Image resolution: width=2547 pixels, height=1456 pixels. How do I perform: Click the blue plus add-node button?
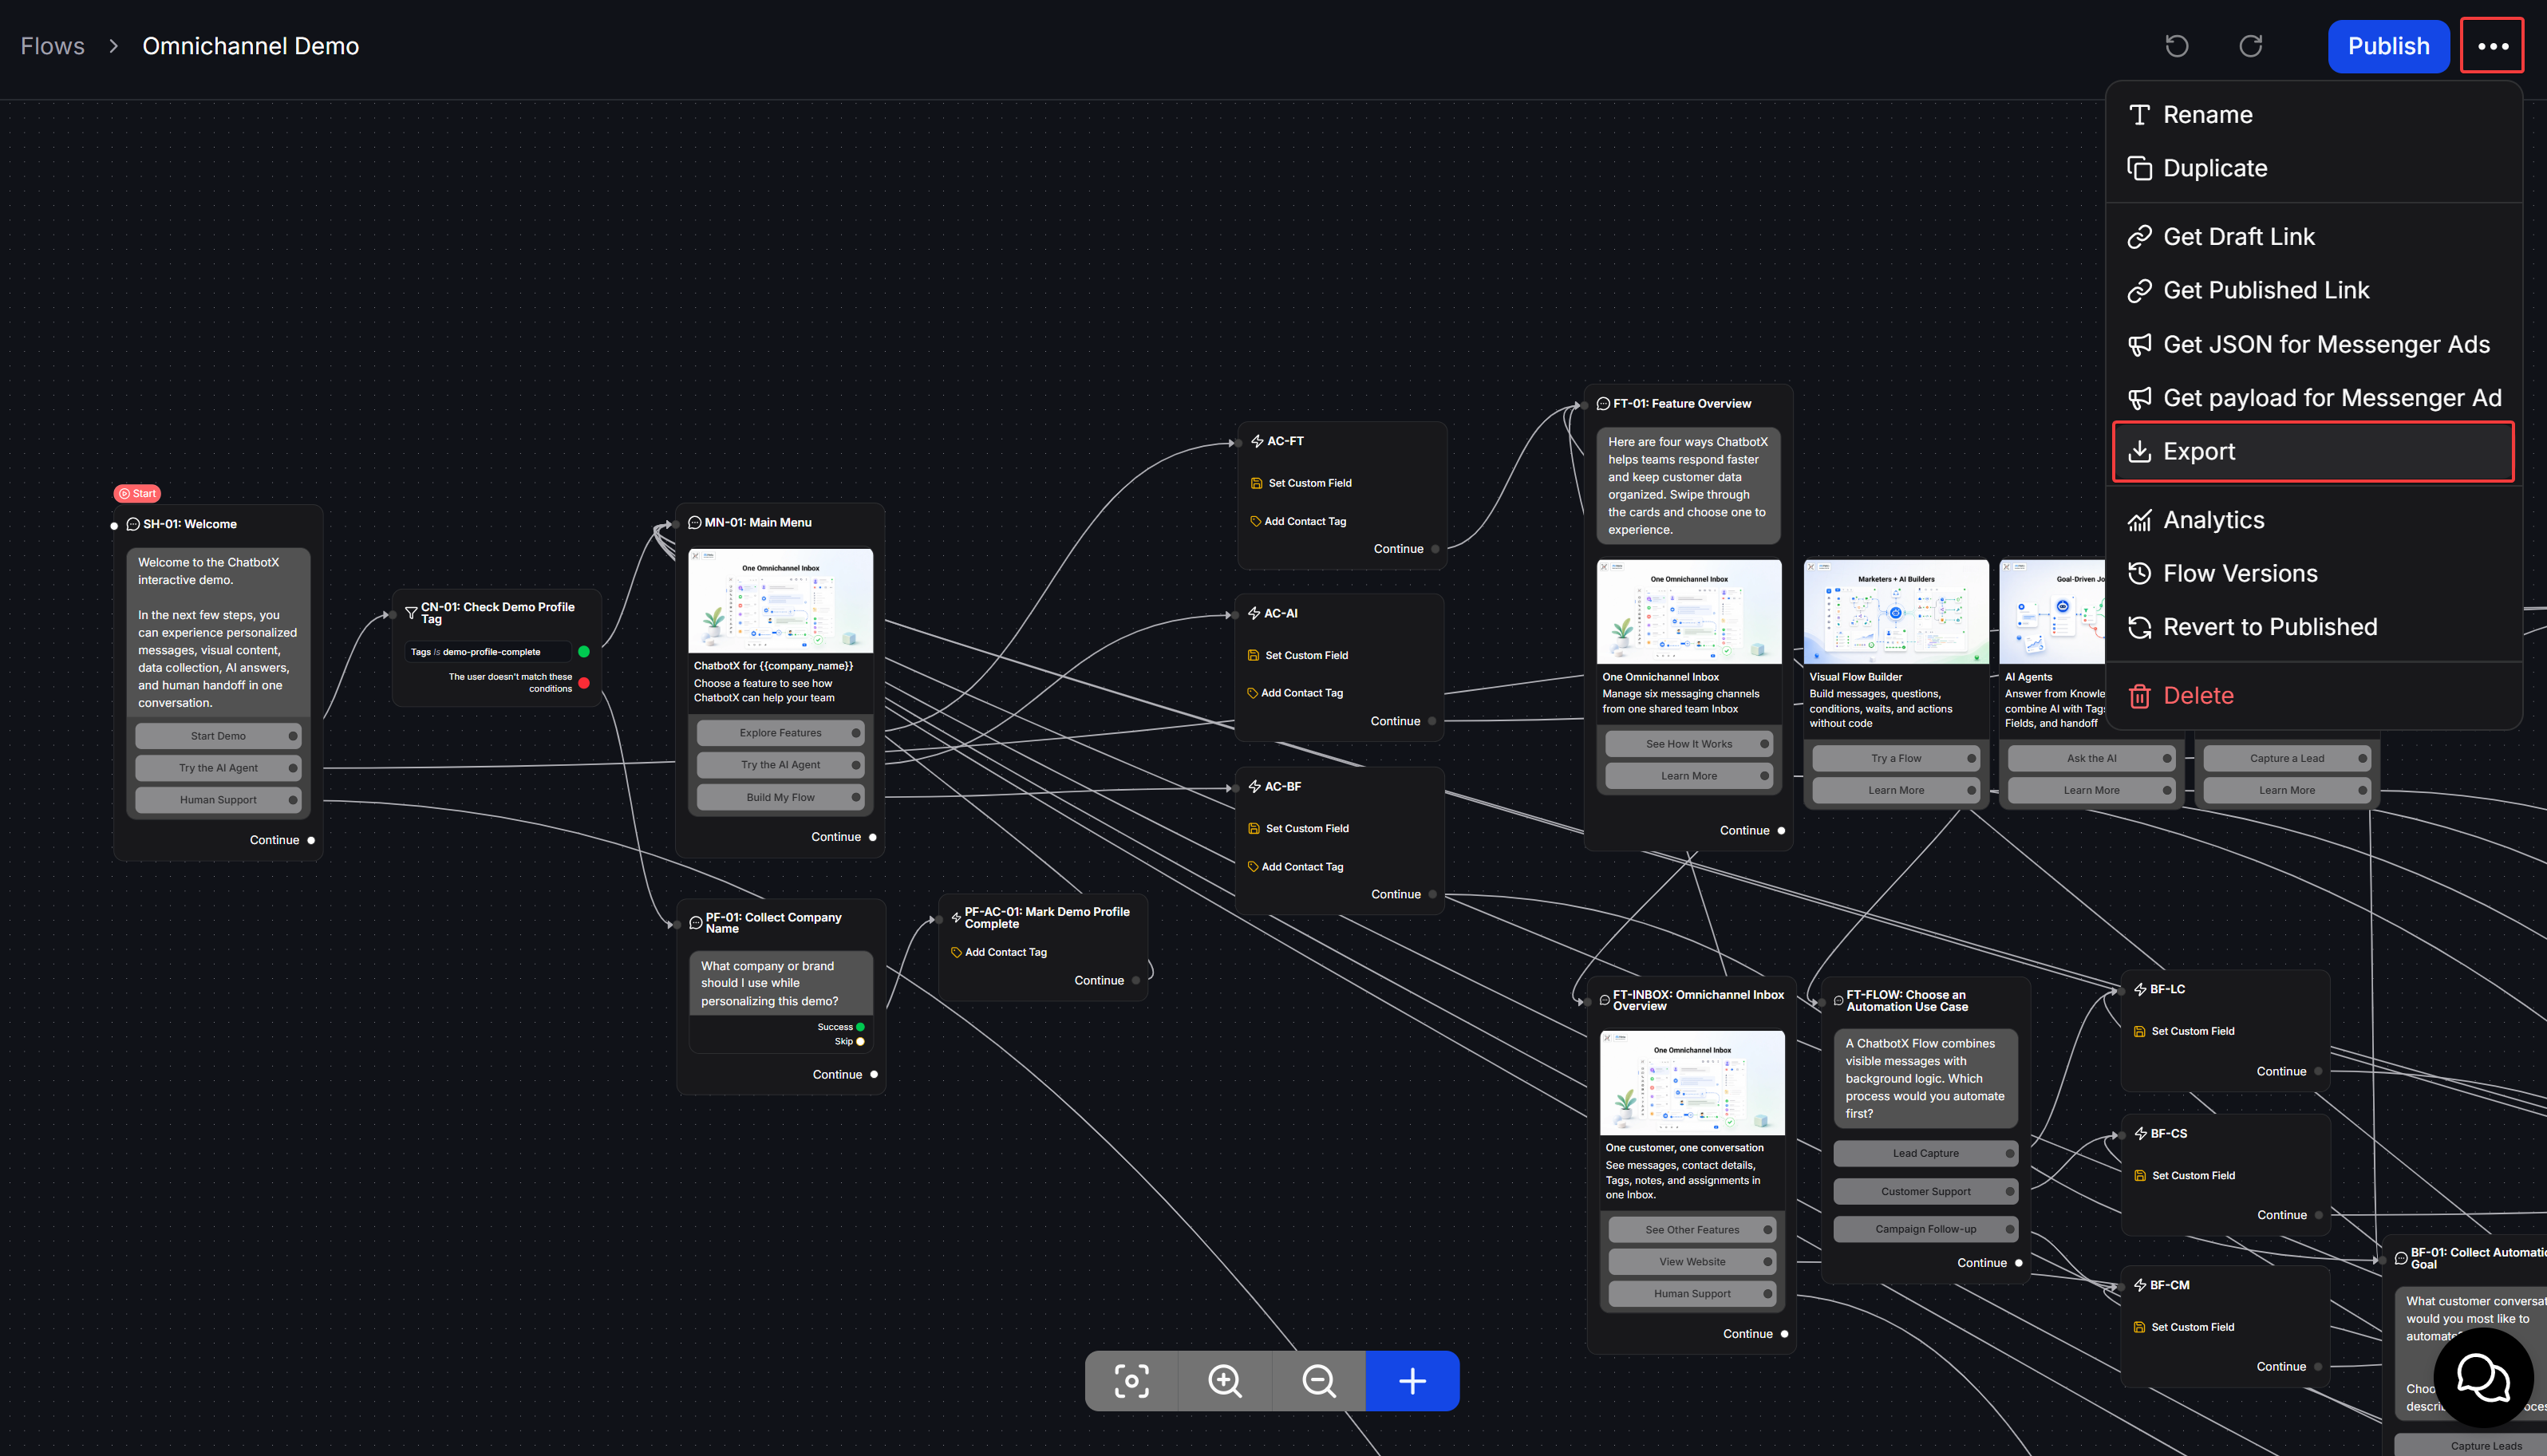[x=1412, y=1381]
